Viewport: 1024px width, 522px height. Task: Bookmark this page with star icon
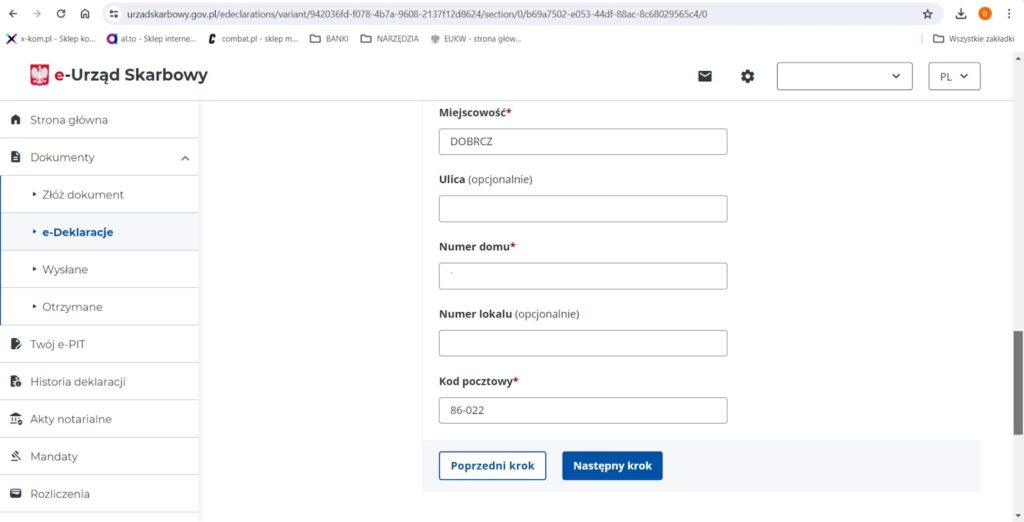tap(927, 14)
